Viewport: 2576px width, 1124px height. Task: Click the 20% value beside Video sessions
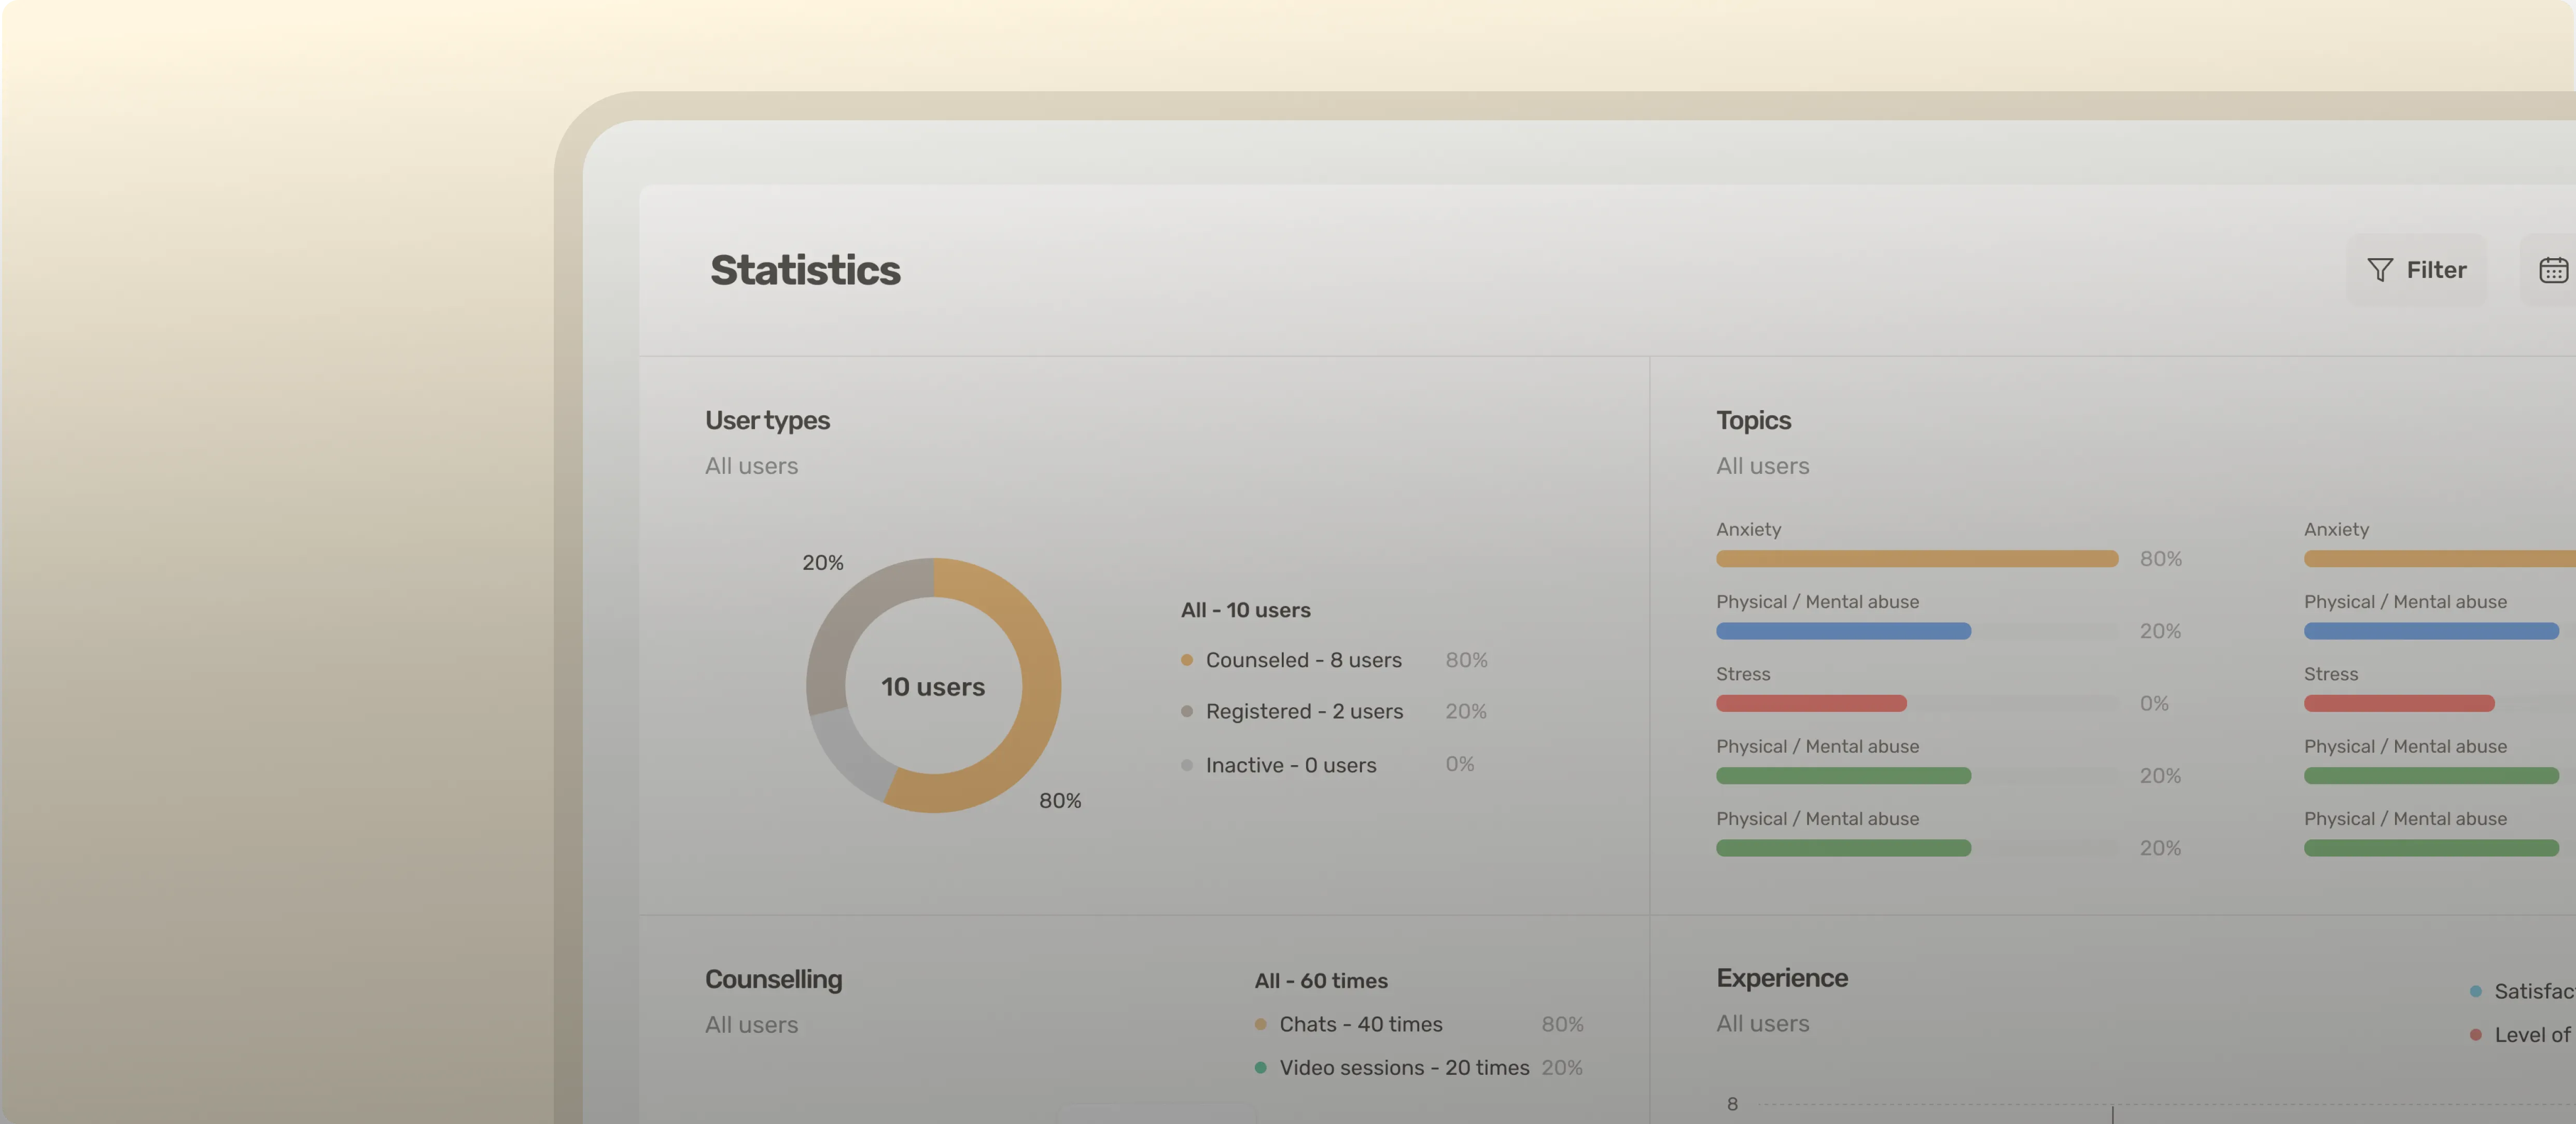click(x=1561, y=1067)
